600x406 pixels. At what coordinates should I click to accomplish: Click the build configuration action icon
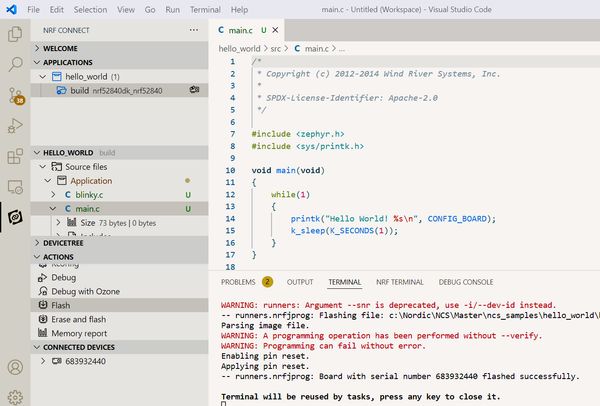194,90
